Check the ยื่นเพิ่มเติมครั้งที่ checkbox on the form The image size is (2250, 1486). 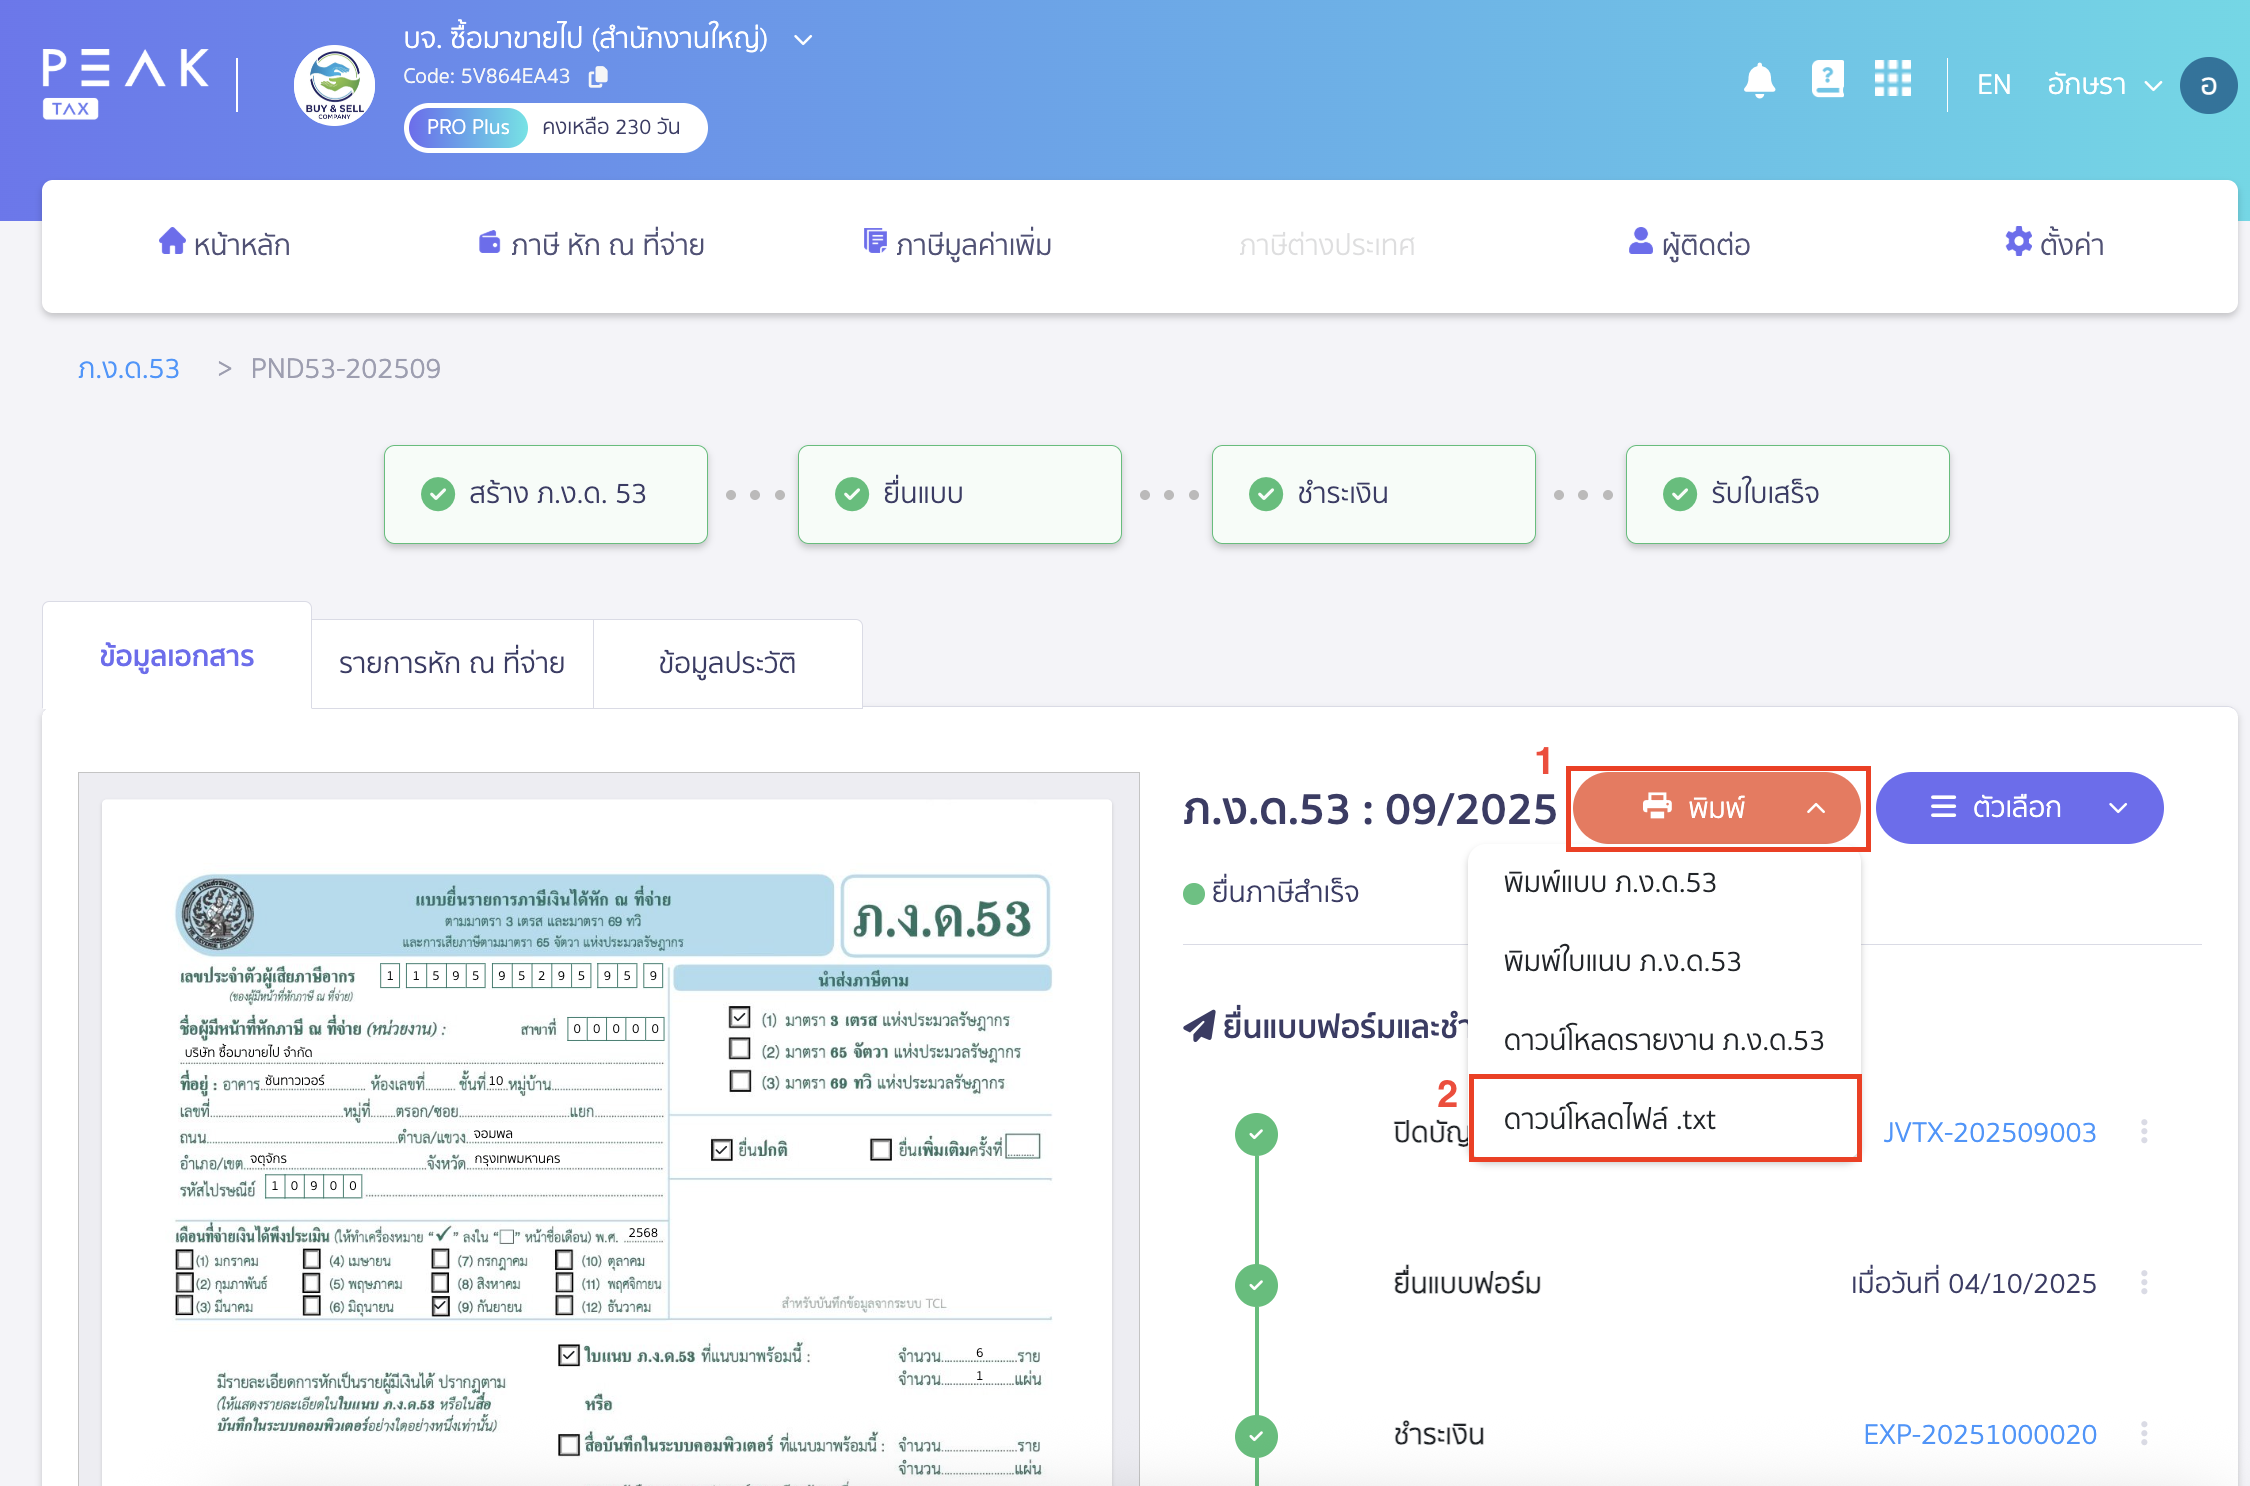[881, 1147]
